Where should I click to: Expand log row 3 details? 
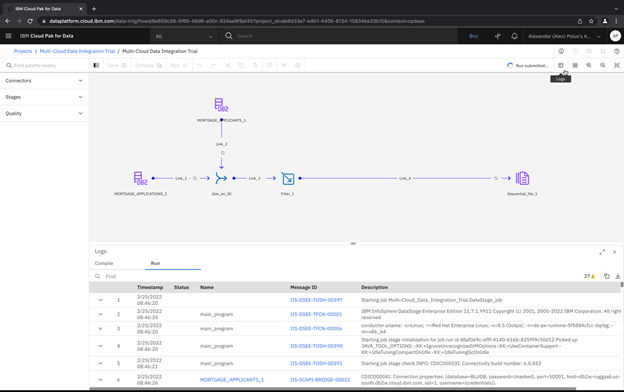click(x=100, y=329)
